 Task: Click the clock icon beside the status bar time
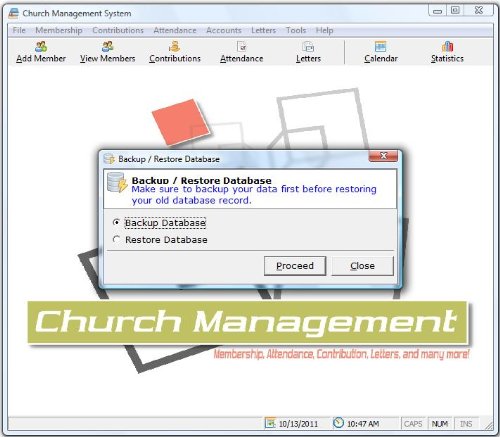[x=338, y=423]
